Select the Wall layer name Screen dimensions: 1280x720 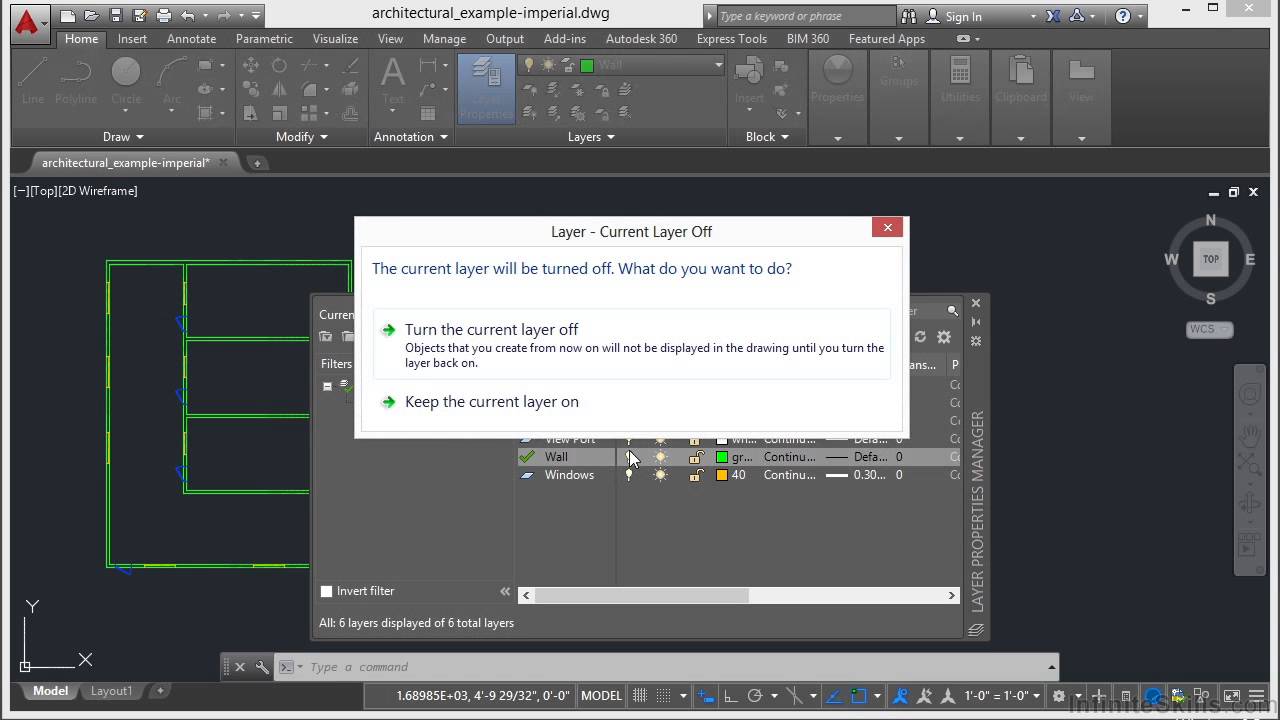[556, 457]
